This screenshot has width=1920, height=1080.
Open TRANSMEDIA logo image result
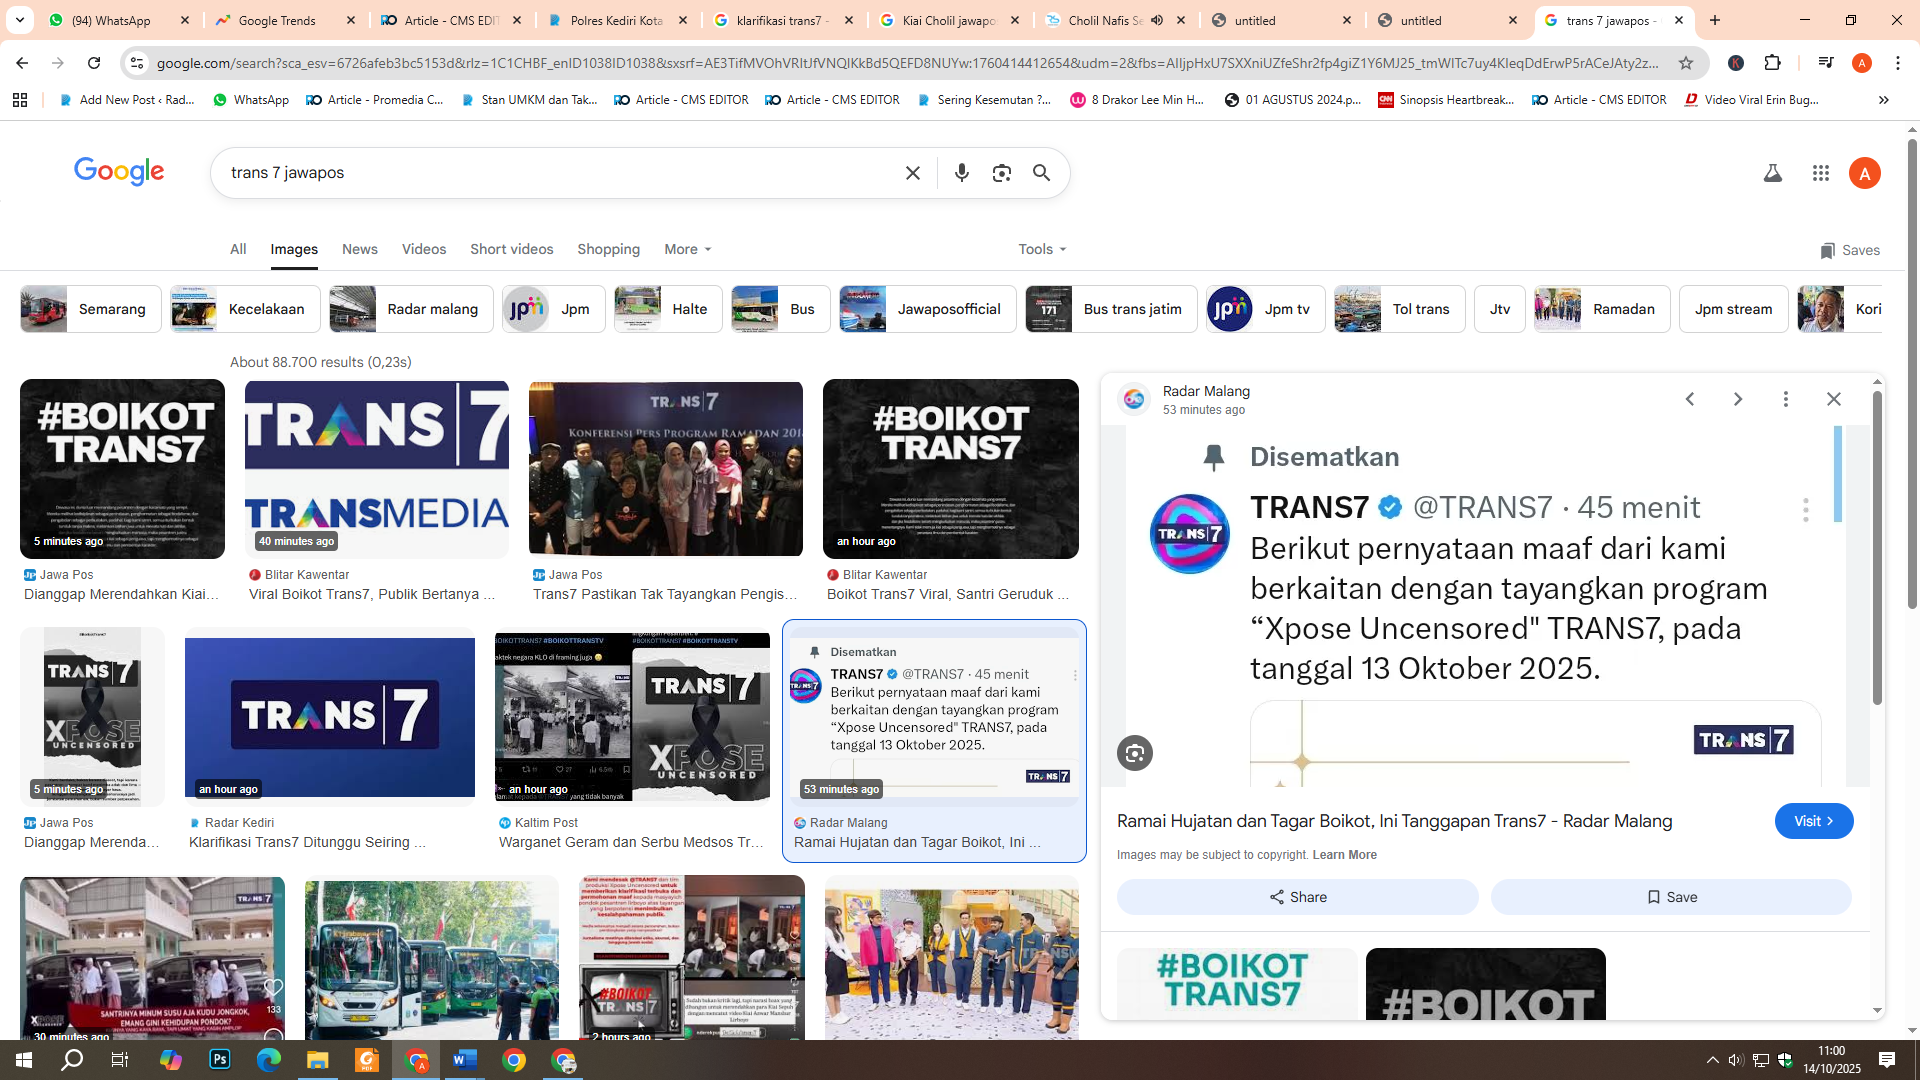(377, 469)
